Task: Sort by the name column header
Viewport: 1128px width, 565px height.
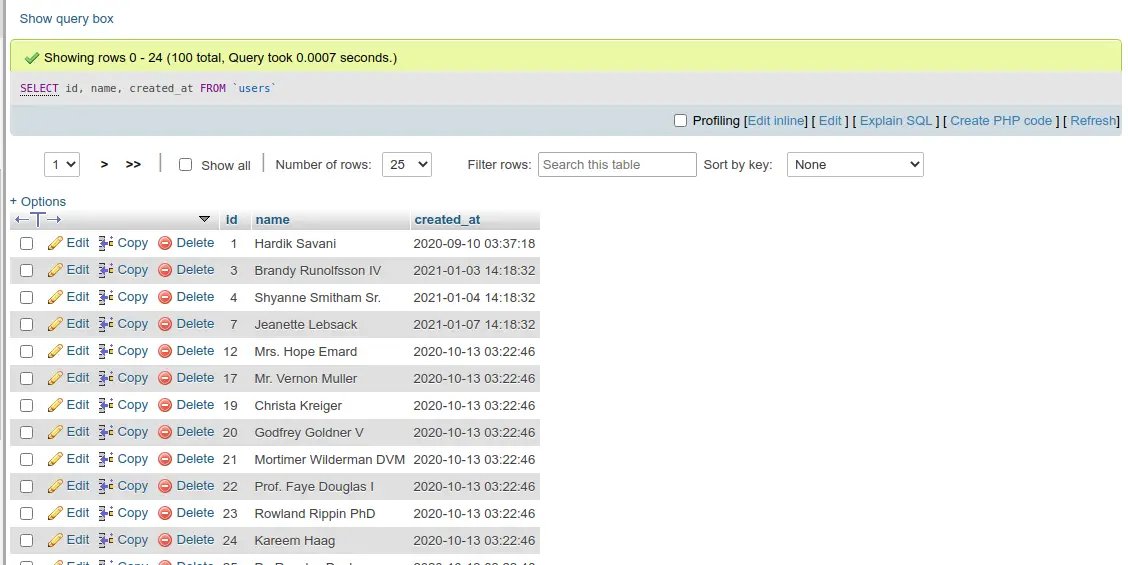Action: [x=272, y=220]
